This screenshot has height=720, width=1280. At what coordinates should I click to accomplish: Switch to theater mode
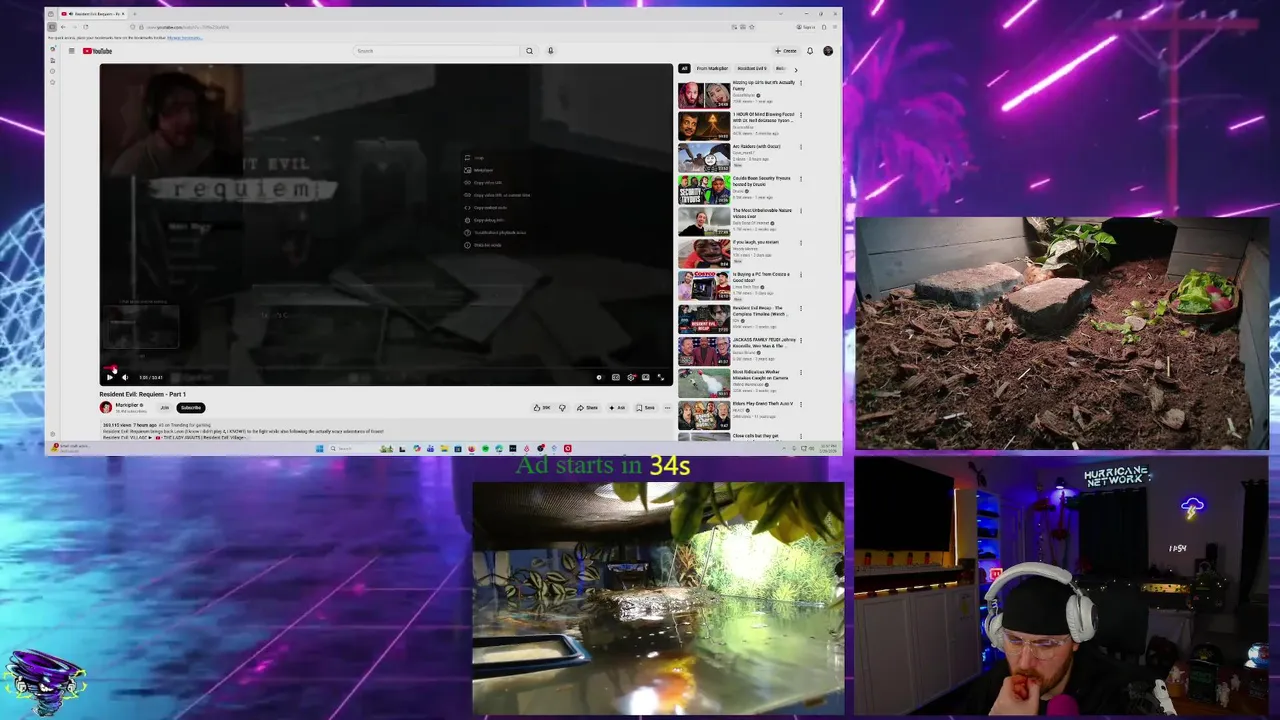pyautogui.click(x=646, y=377)
